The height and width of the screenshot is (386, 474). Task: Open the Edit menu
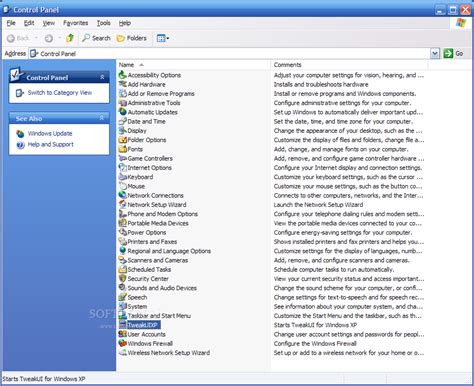click(x=29, y=23)
